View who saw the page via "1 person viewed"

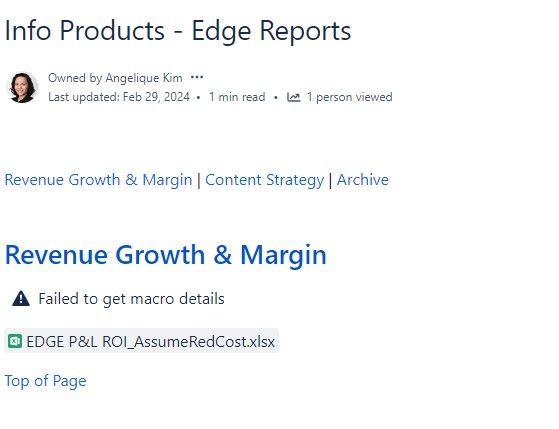tap(349, 97)
